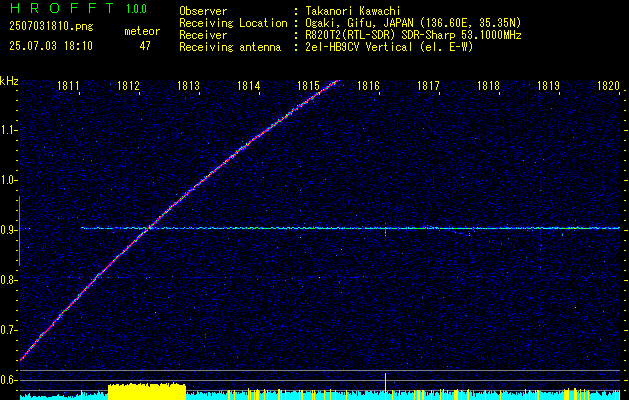The image size is (629, 400).
Task: Click the Receiver field label
Action: (x=203, y=35)
